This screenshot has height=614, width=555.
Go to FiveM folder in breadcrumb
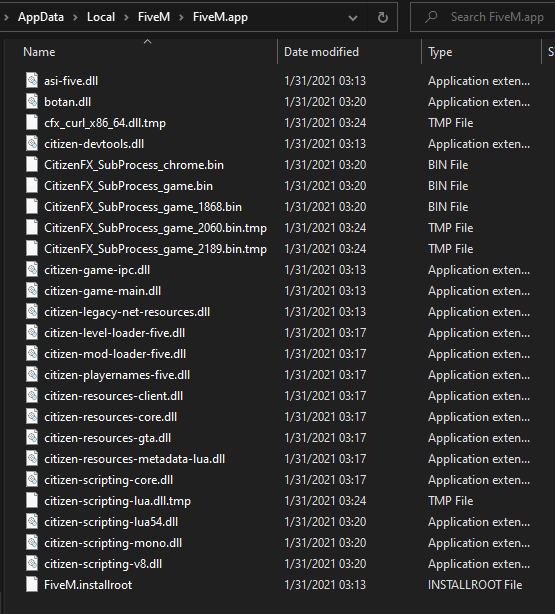154,17
